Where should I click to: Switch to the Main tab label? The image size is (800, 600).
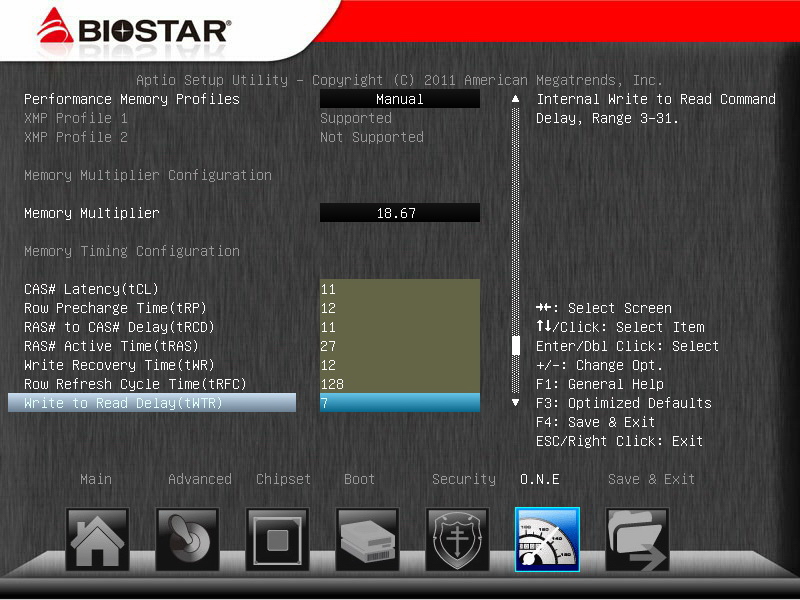tap(96, 479)
